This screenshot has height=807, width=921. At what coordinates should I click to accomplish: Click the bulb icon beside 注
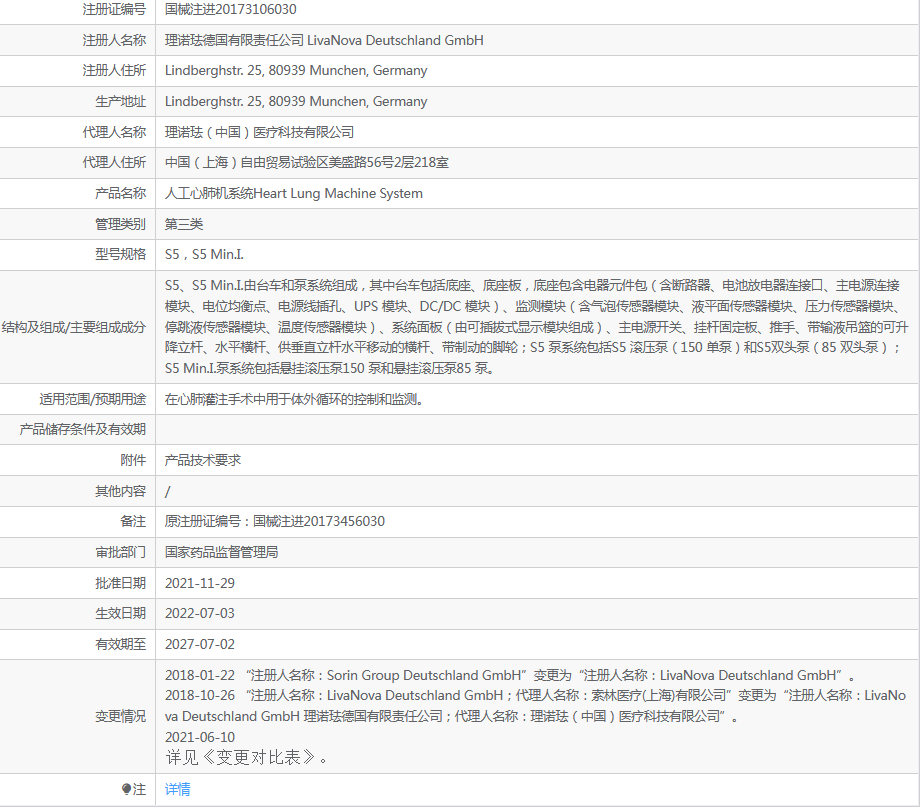click(126, 789)
